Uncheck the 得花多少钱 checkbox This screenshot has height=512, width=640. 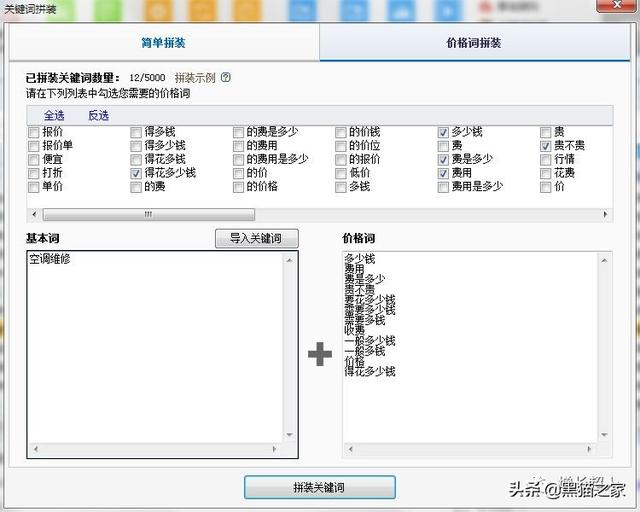pos(136,173)
